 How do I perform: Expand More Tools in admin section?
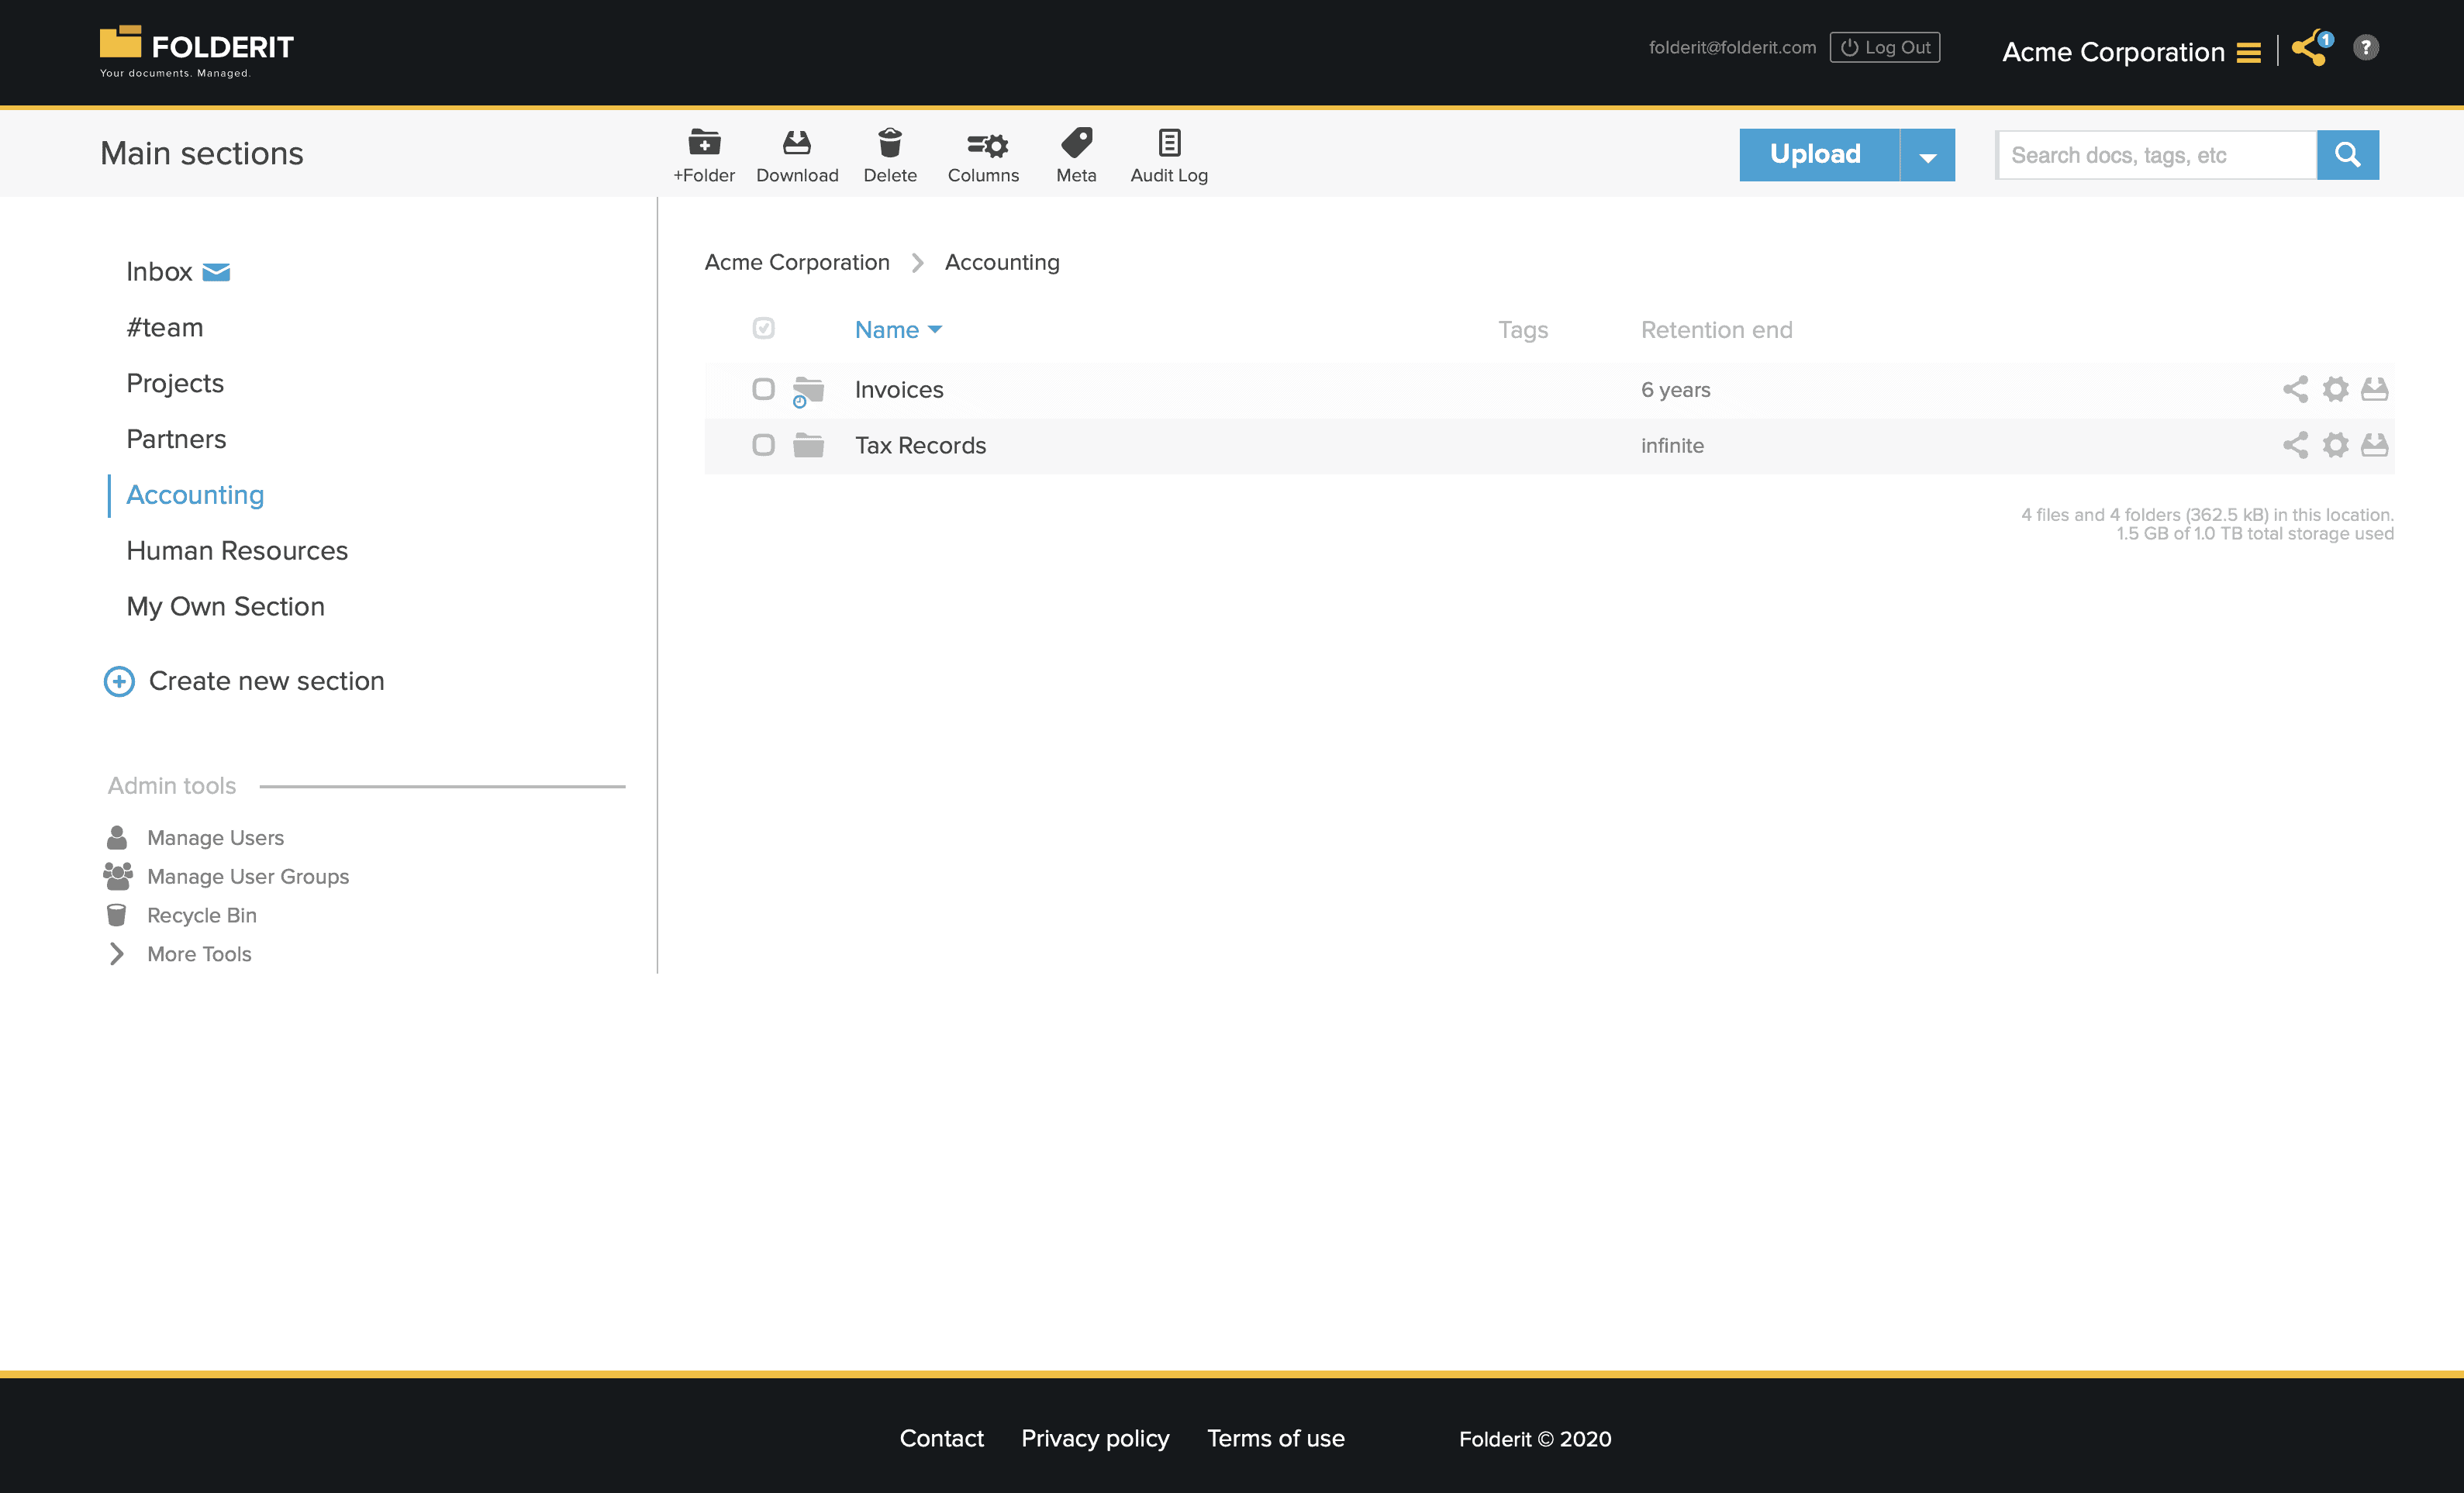(198, 953)
